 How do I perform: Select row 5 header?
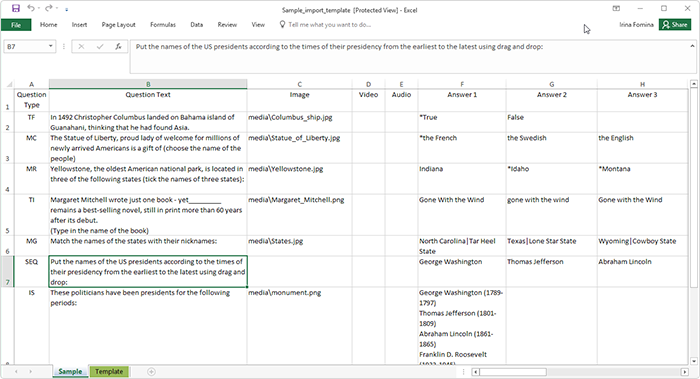point(8,215)
